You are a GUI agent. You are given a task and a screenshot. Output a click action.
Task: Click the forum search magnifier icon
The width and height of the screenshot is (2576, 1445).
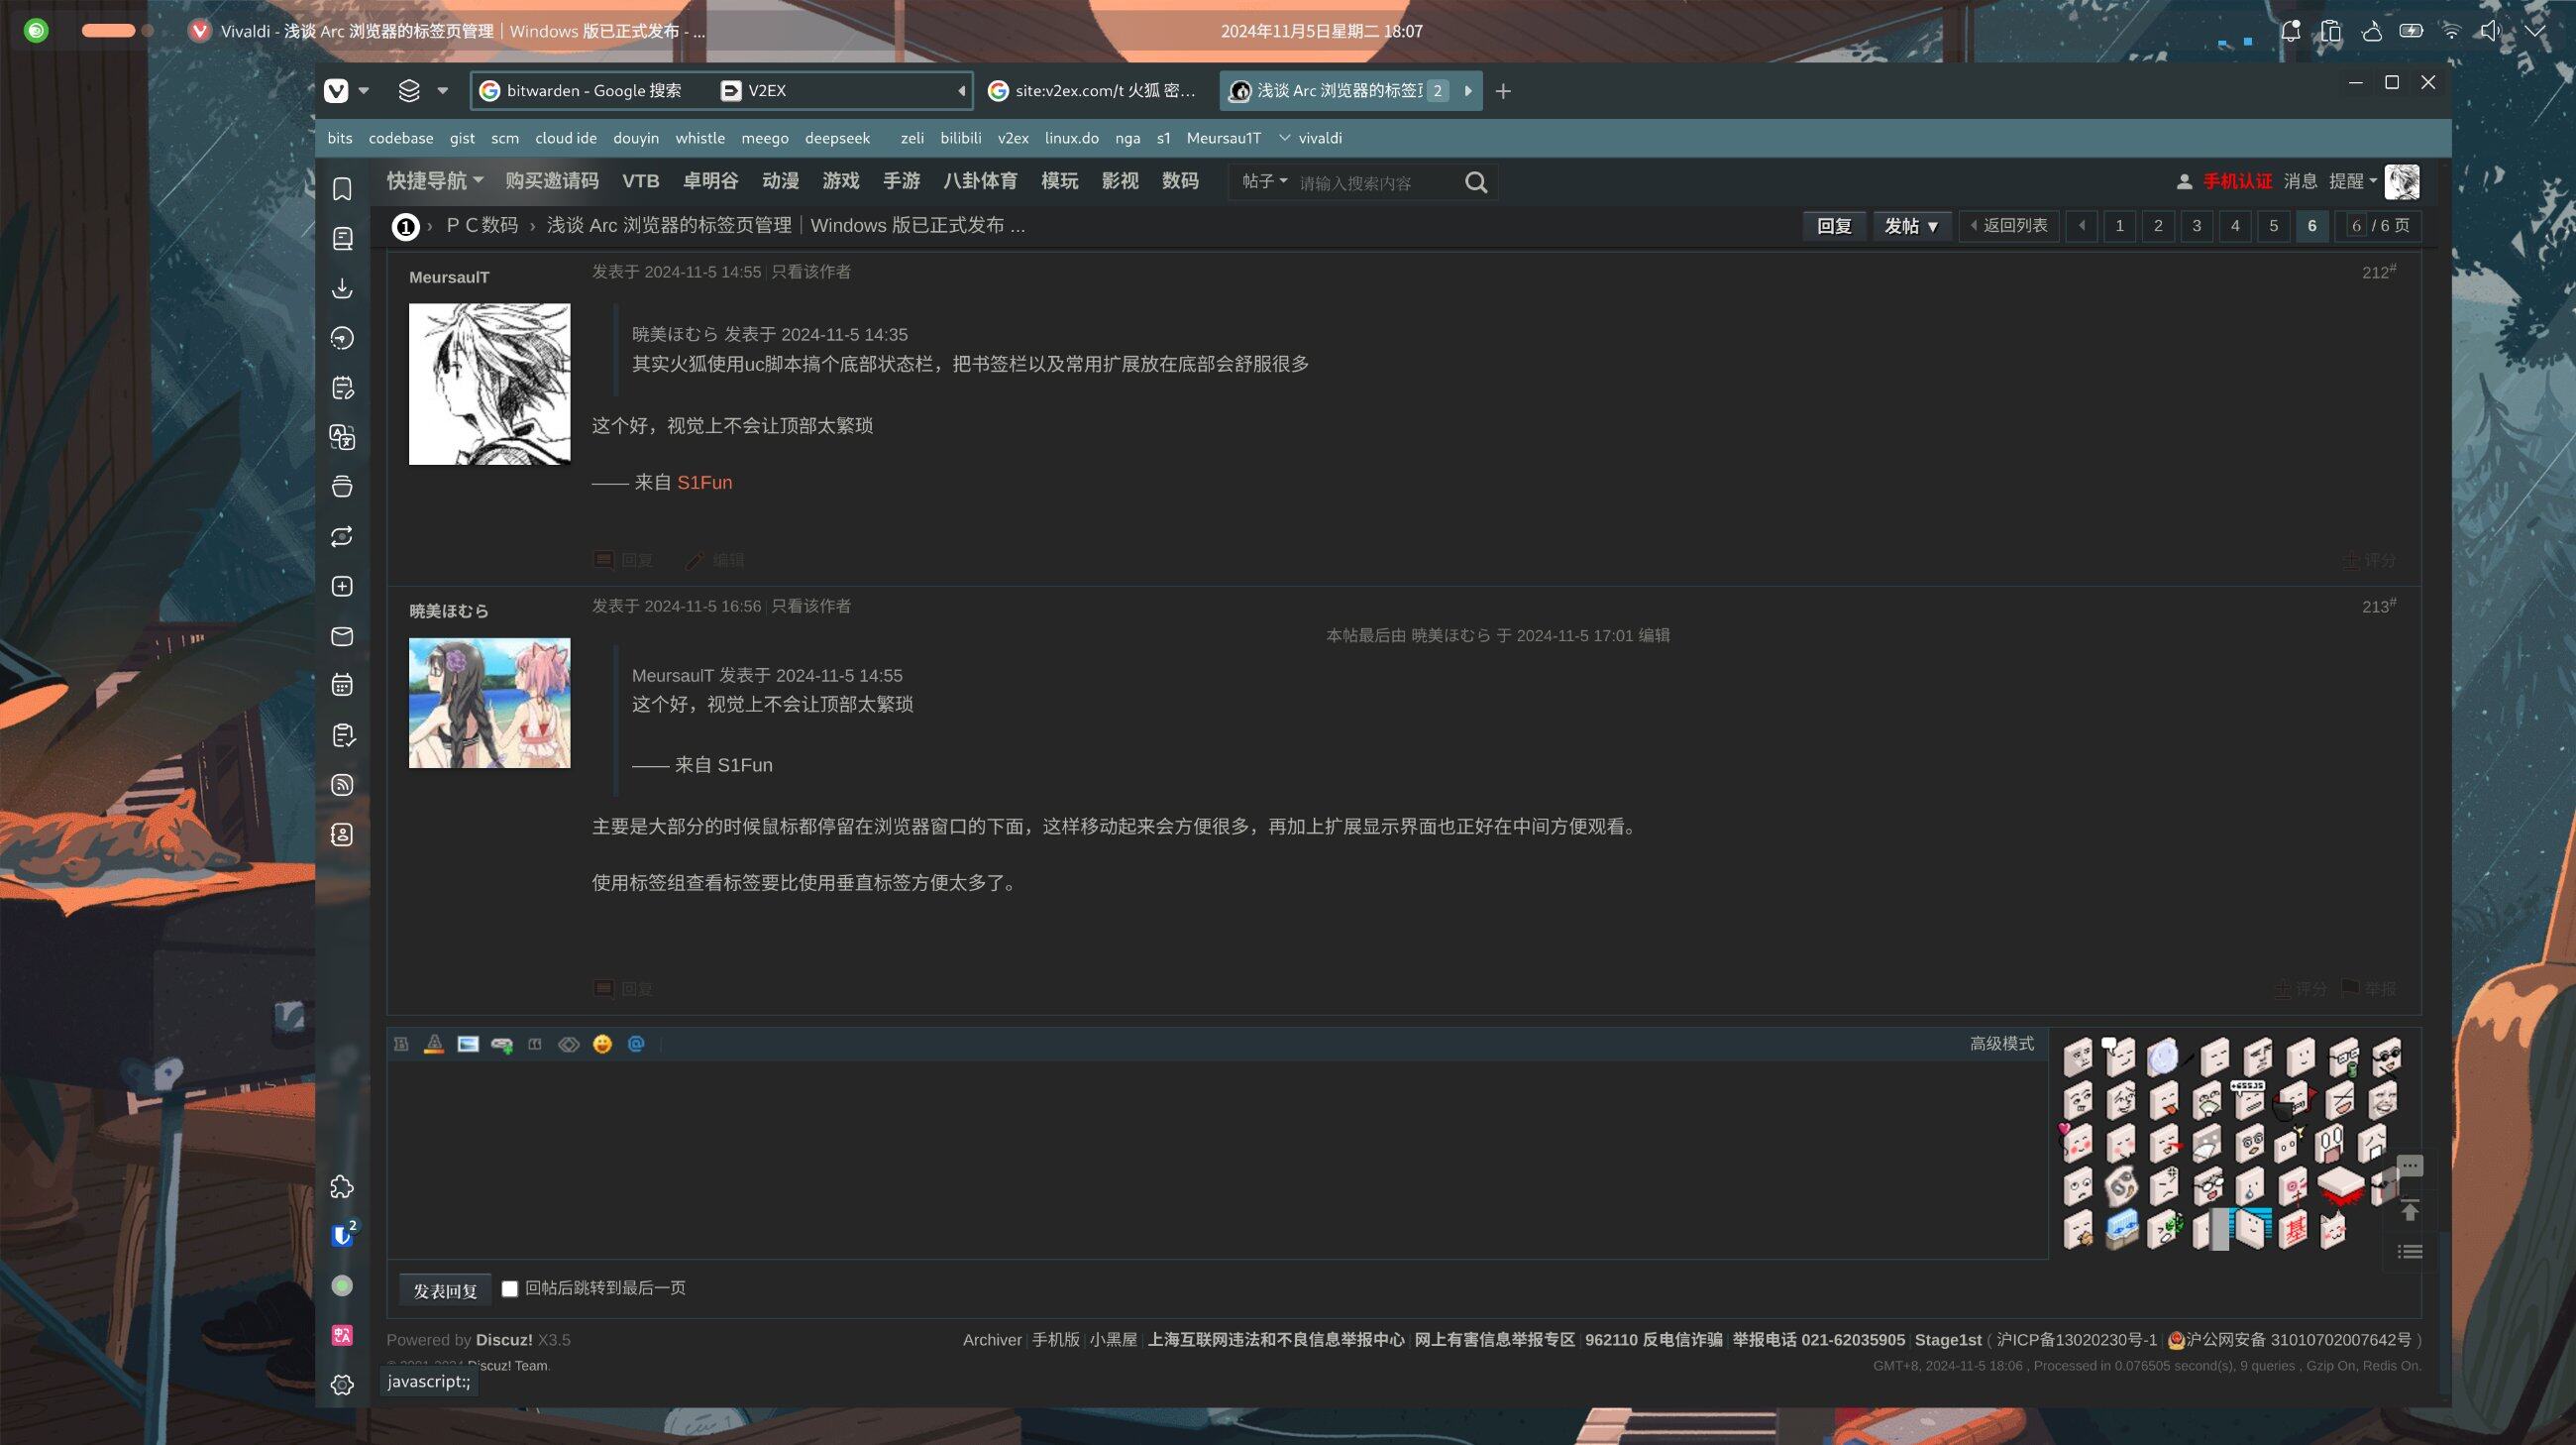point(1476,182)
